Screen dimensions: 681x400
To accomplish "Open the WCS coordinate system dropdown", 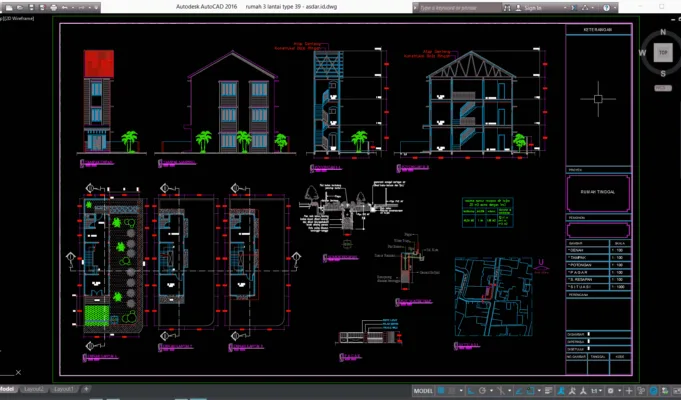I will point(663,88).
